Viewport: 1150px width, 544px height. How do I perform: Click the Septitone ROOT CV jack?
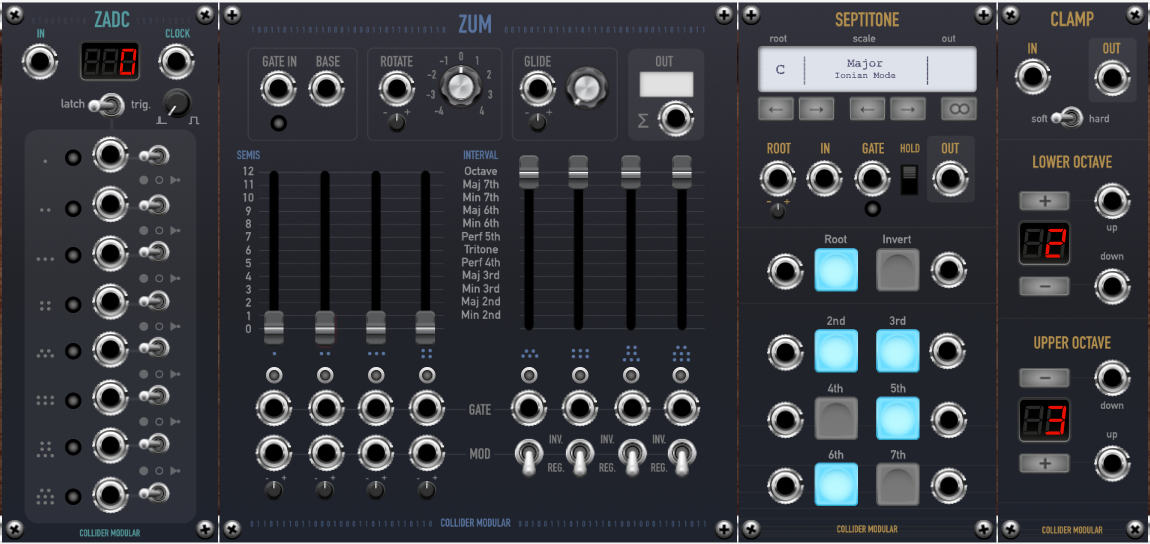pyautogui.click(x=778, y=179)
